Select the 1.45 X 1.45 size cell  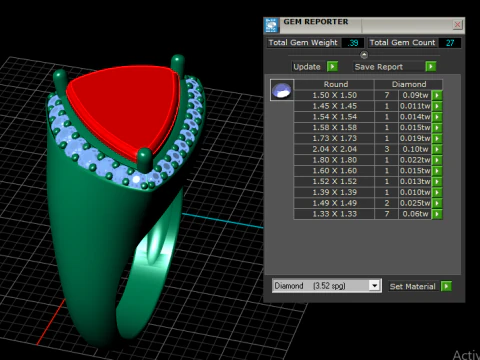tap(334, 106)
